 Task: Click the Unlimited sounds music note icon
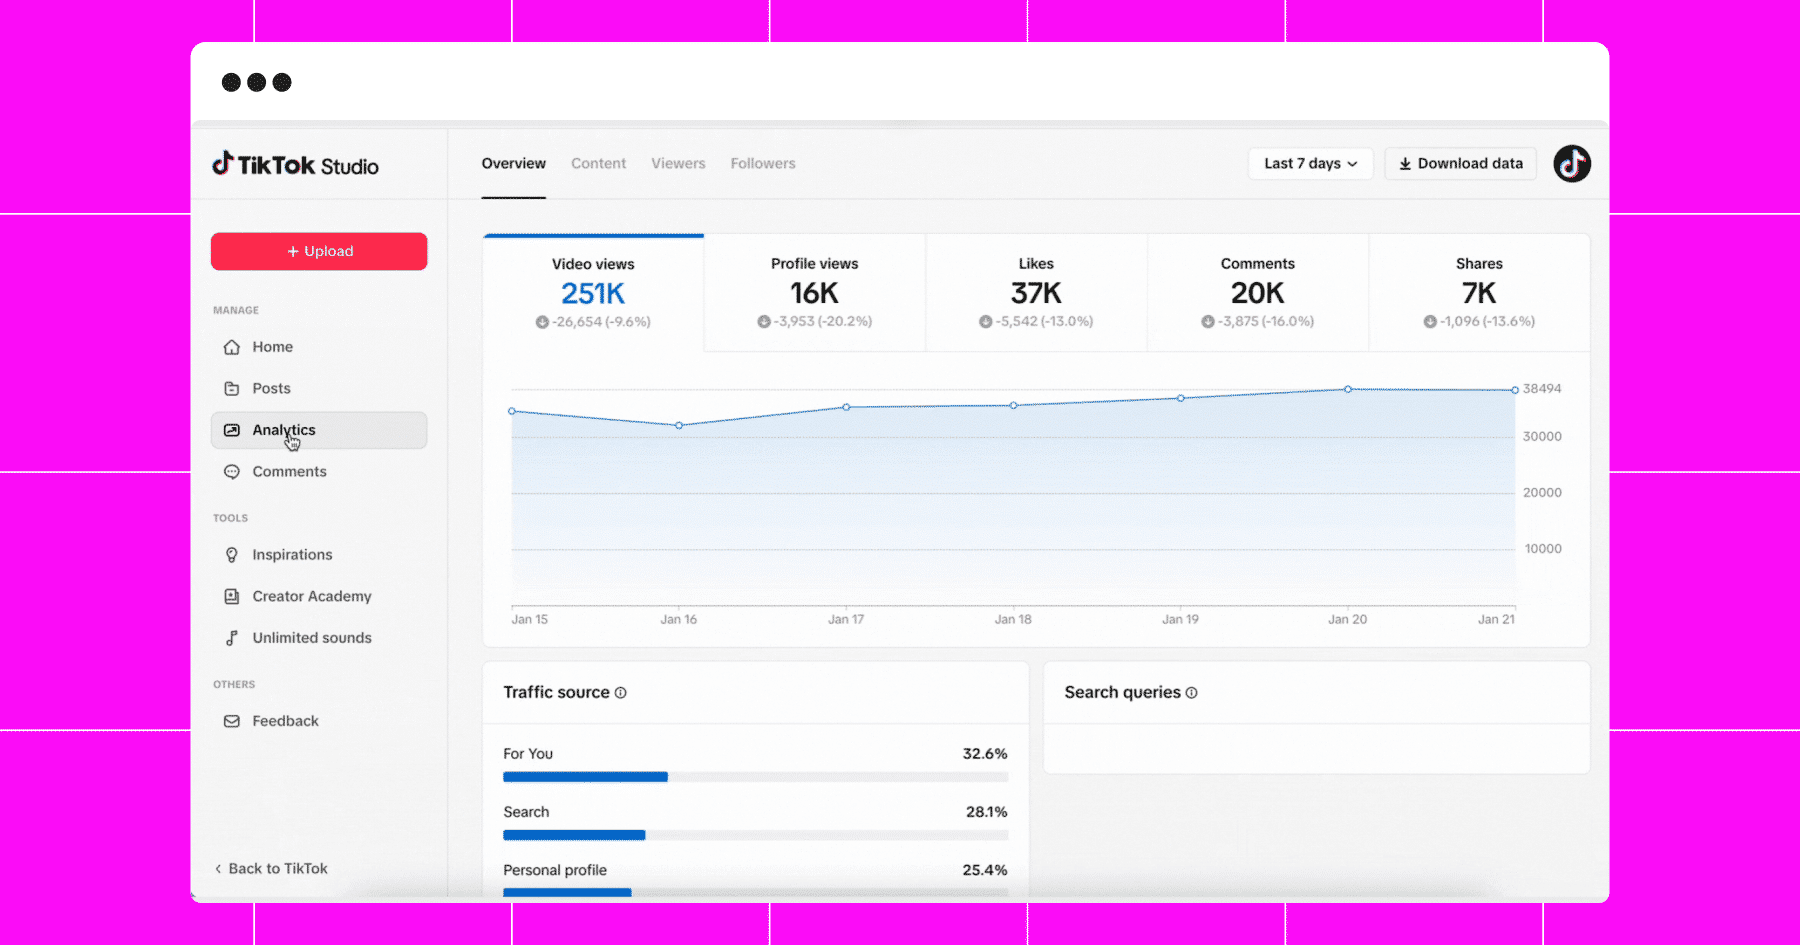232,637
